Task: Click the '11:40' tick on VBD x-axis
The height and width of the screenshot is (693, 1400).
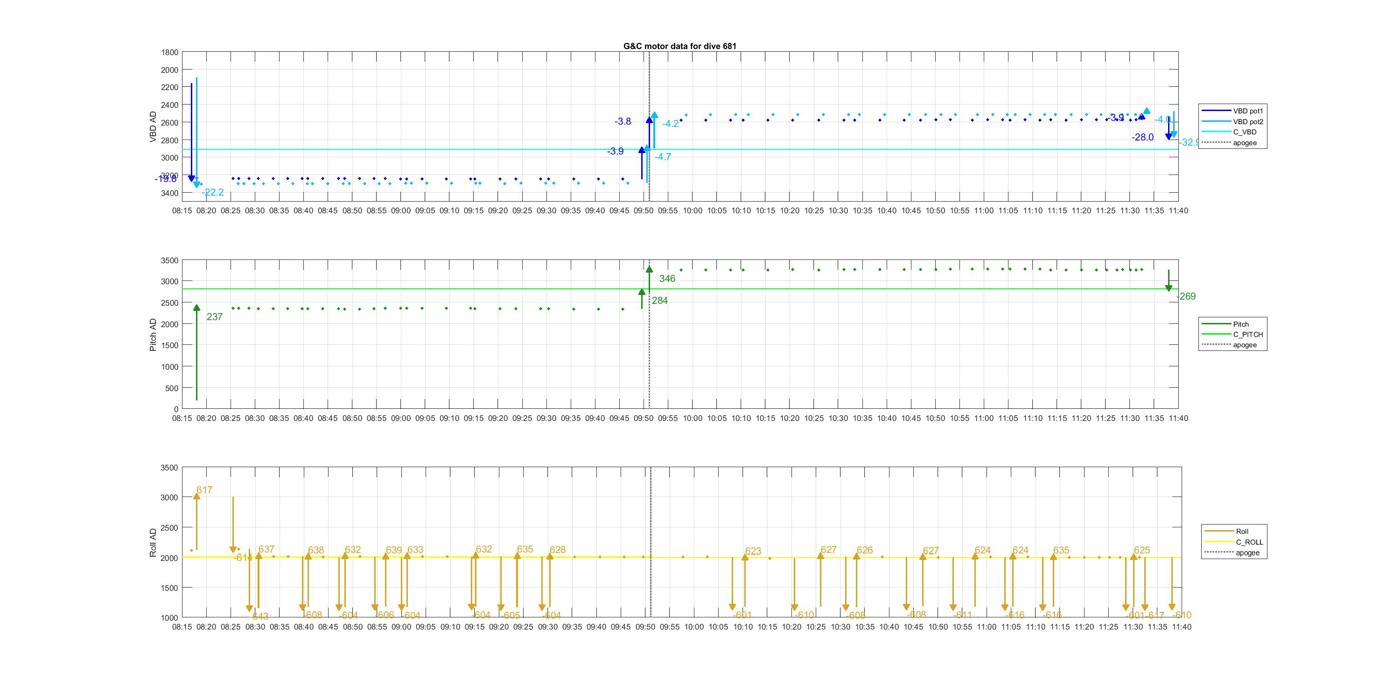Action: pyautogui.click(x=1178, y=211)
